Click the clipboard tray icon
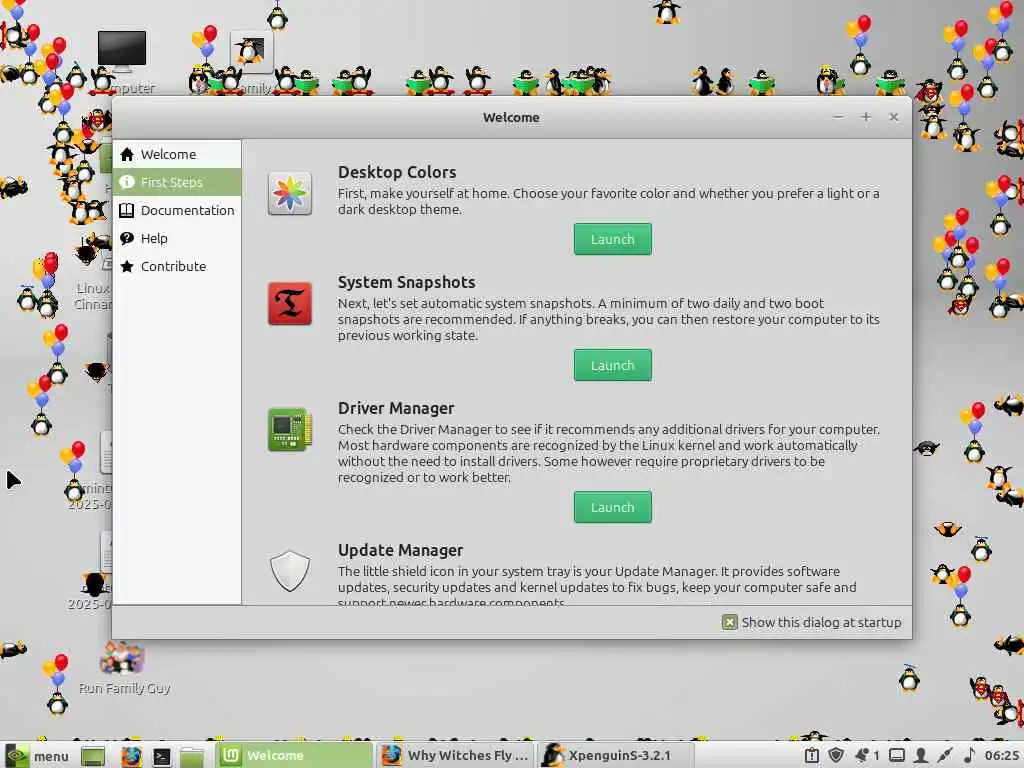The height and width of the screenshot is (768, 1024). [x=812, y=756]
